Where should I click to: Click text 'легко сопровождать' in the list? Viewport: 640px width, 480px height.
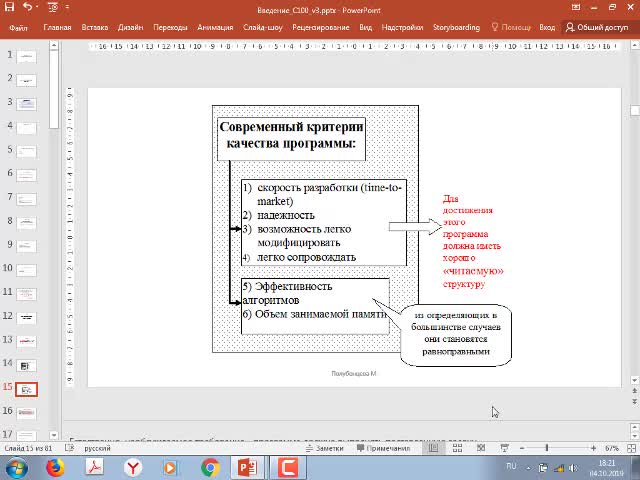tap(306, 257)
